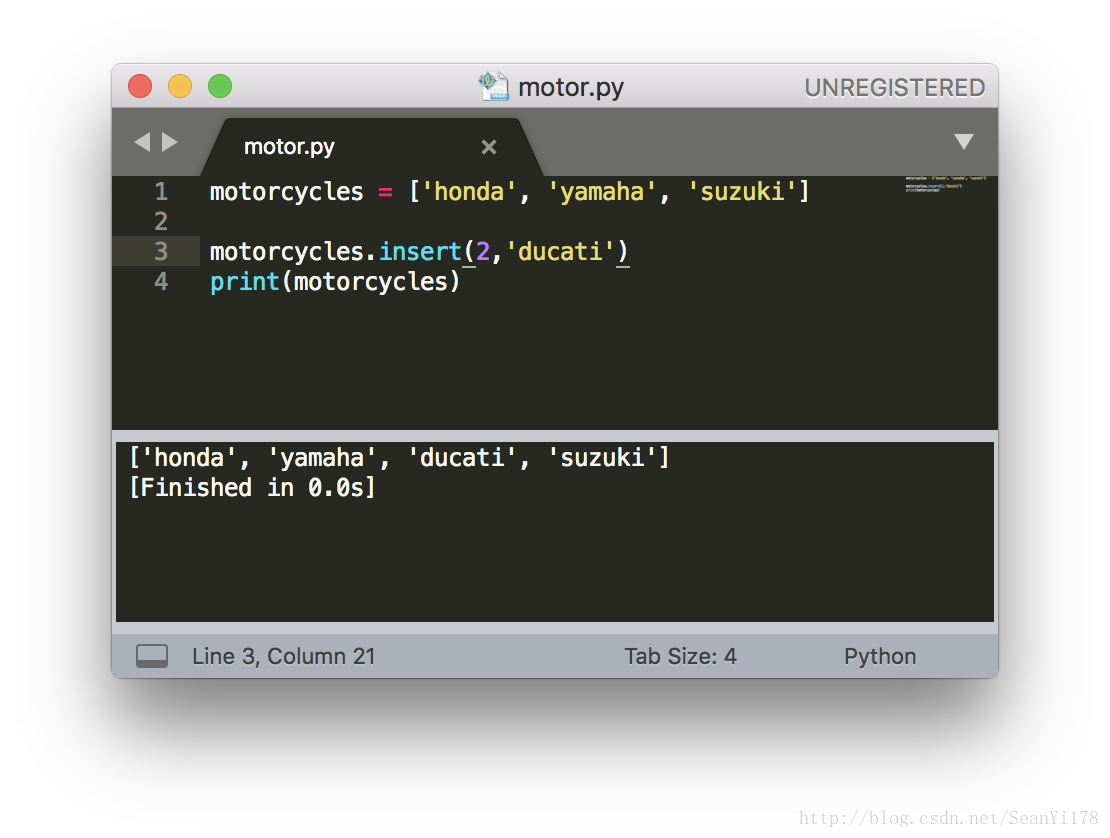The height and width of the screenshot is (838, 1110).
Task: Click the motorcycles variable on line 1
Action: pos(287,191)
